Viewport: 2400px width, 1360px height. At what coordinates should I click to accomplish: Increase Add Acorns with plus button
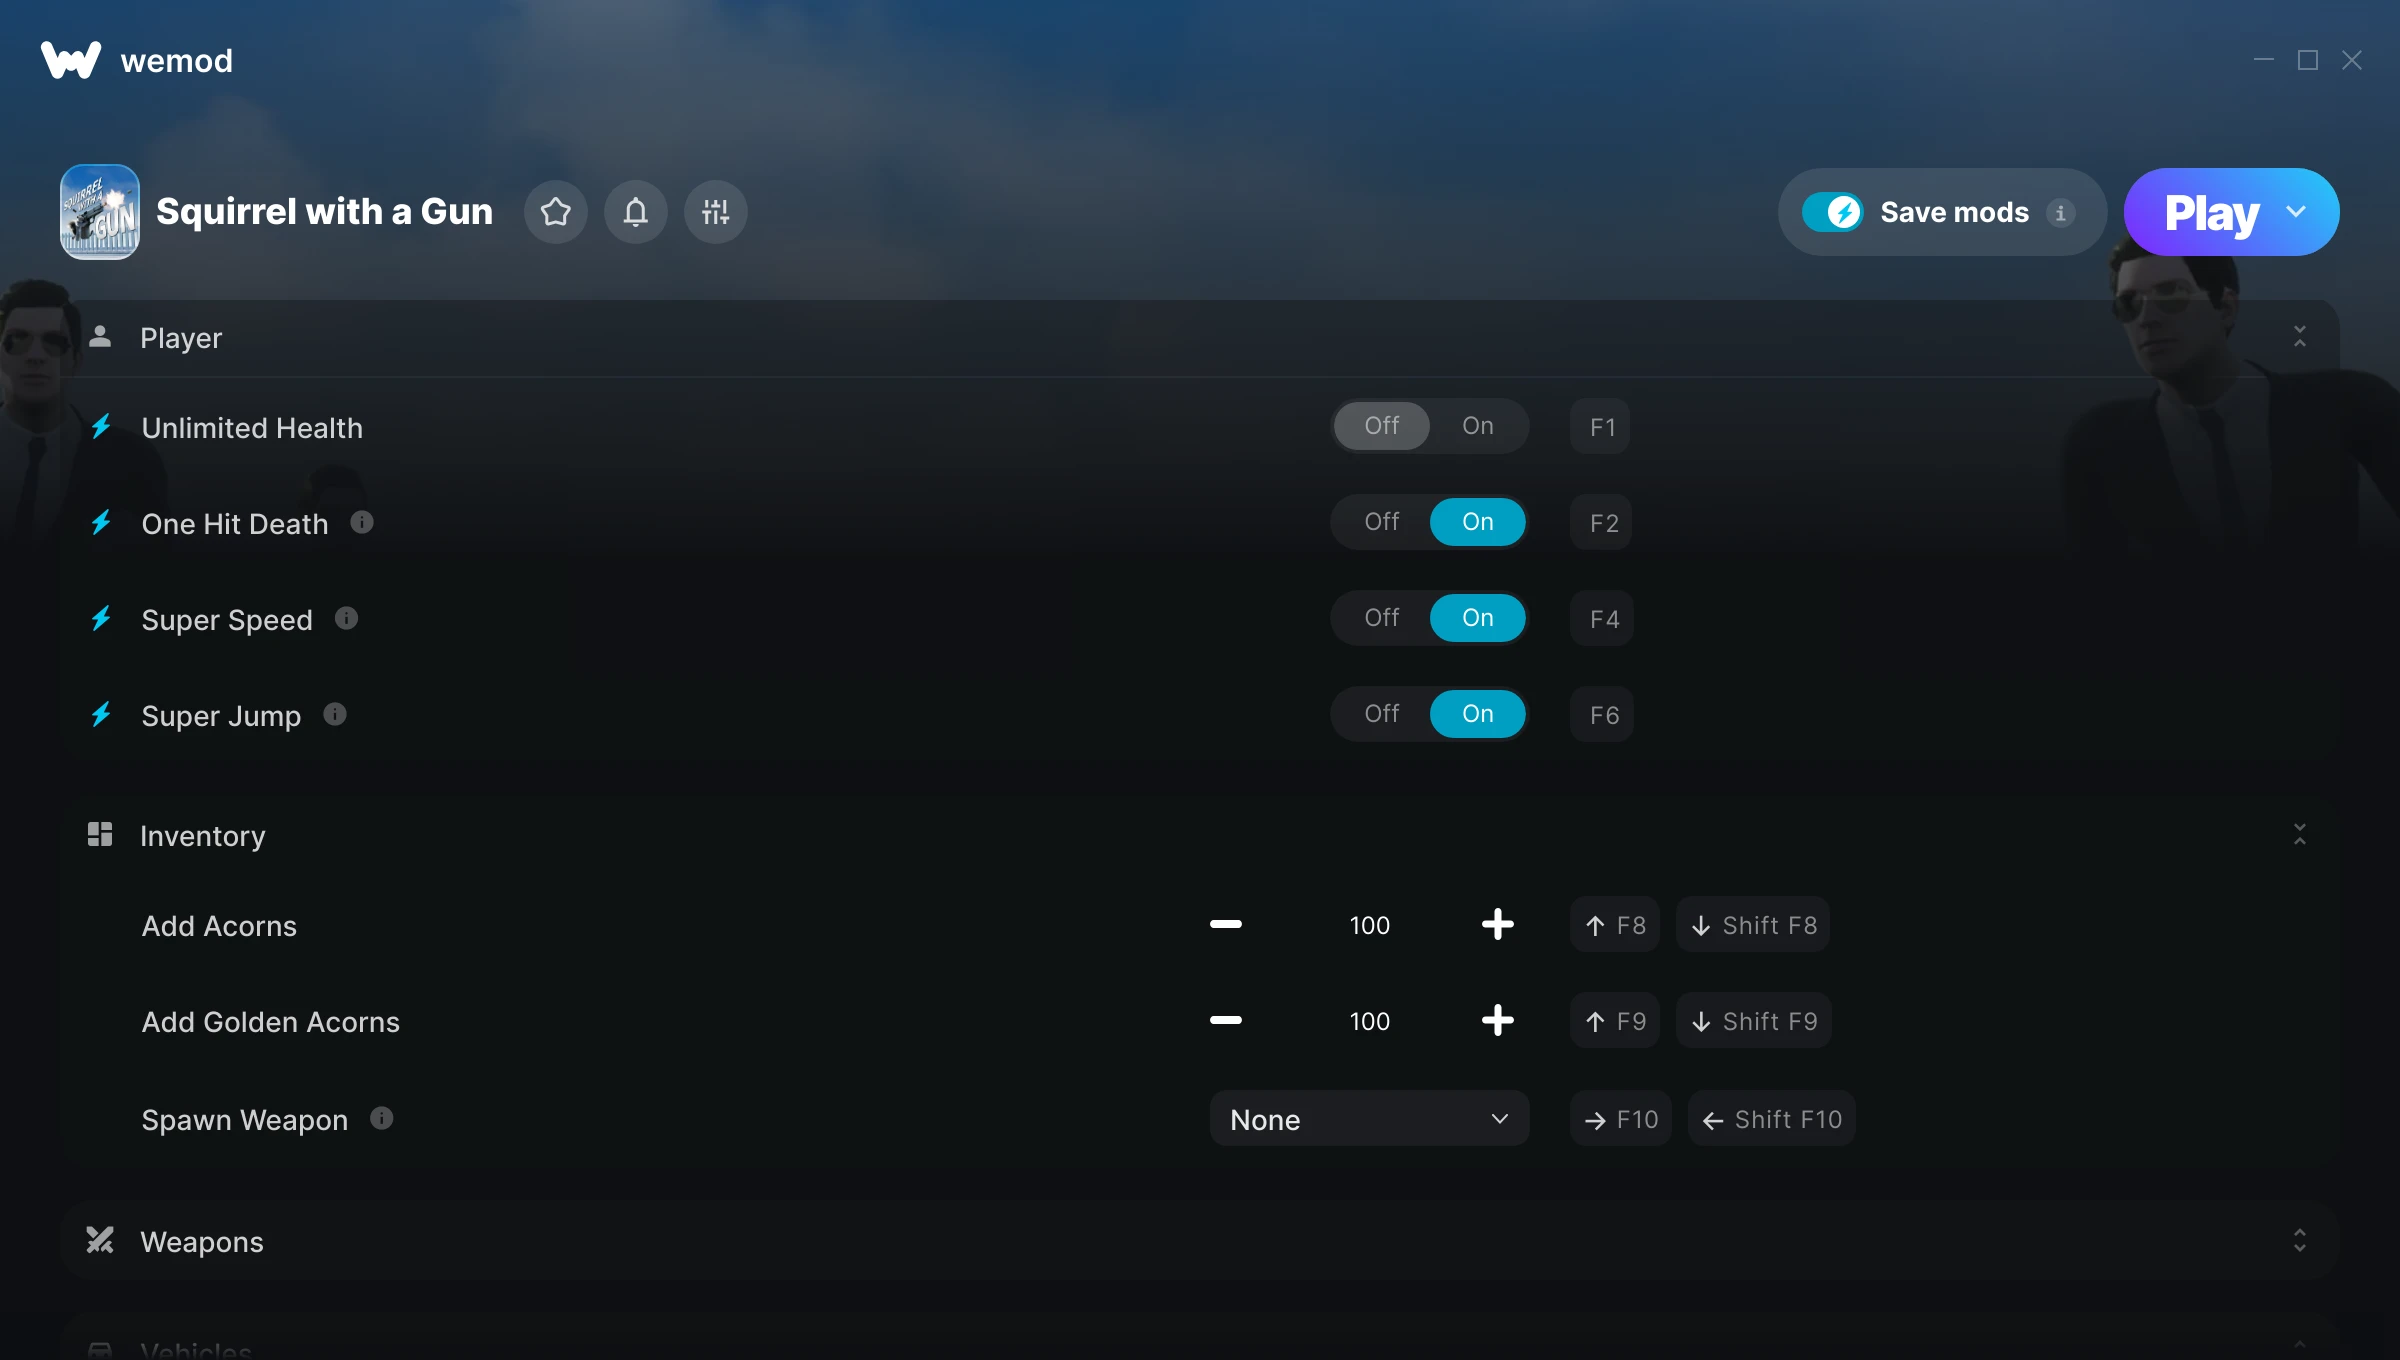coord(1497,925)
